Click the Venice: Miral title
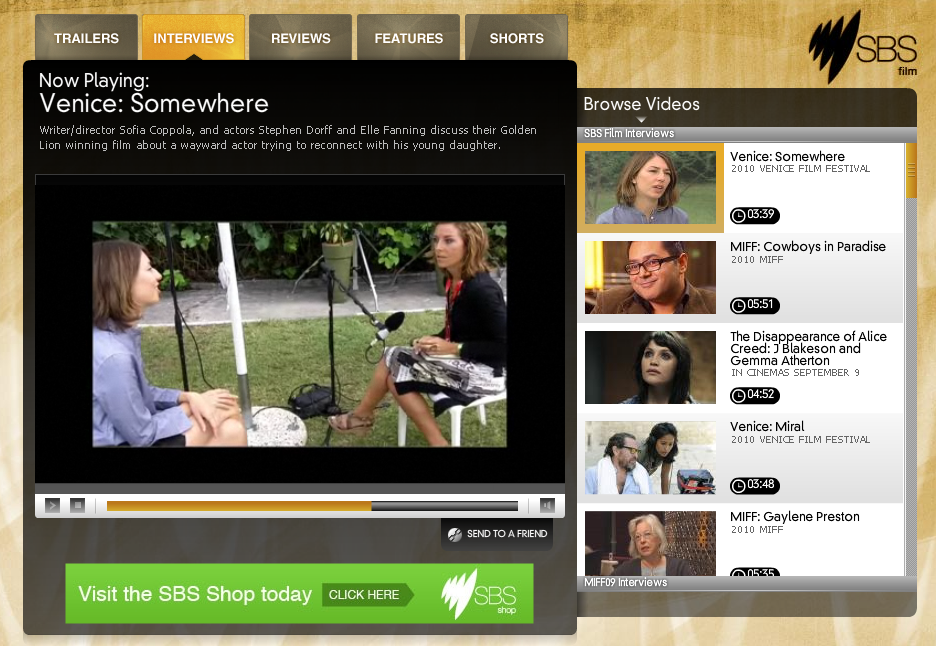Image resolution: width=936 pixels, height=646 pixels. [x=767, y=426]
